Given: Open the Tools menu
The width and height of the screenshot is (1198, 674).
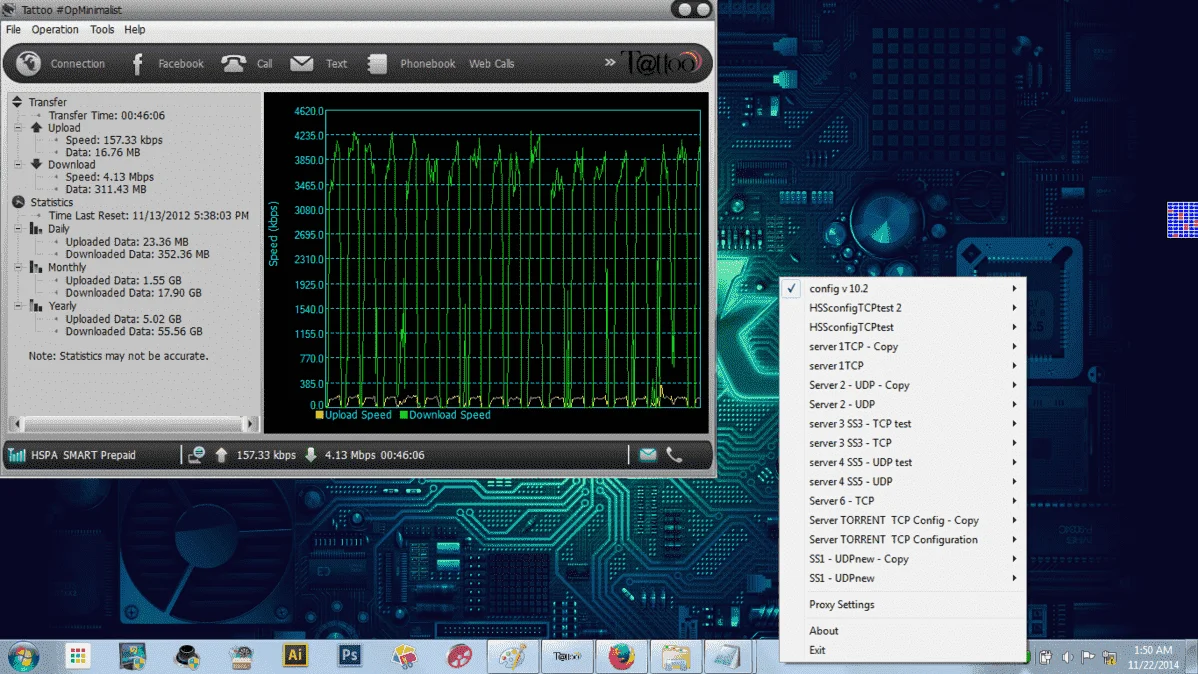Looking at the screenshot, I should click(x=102, y=30).
